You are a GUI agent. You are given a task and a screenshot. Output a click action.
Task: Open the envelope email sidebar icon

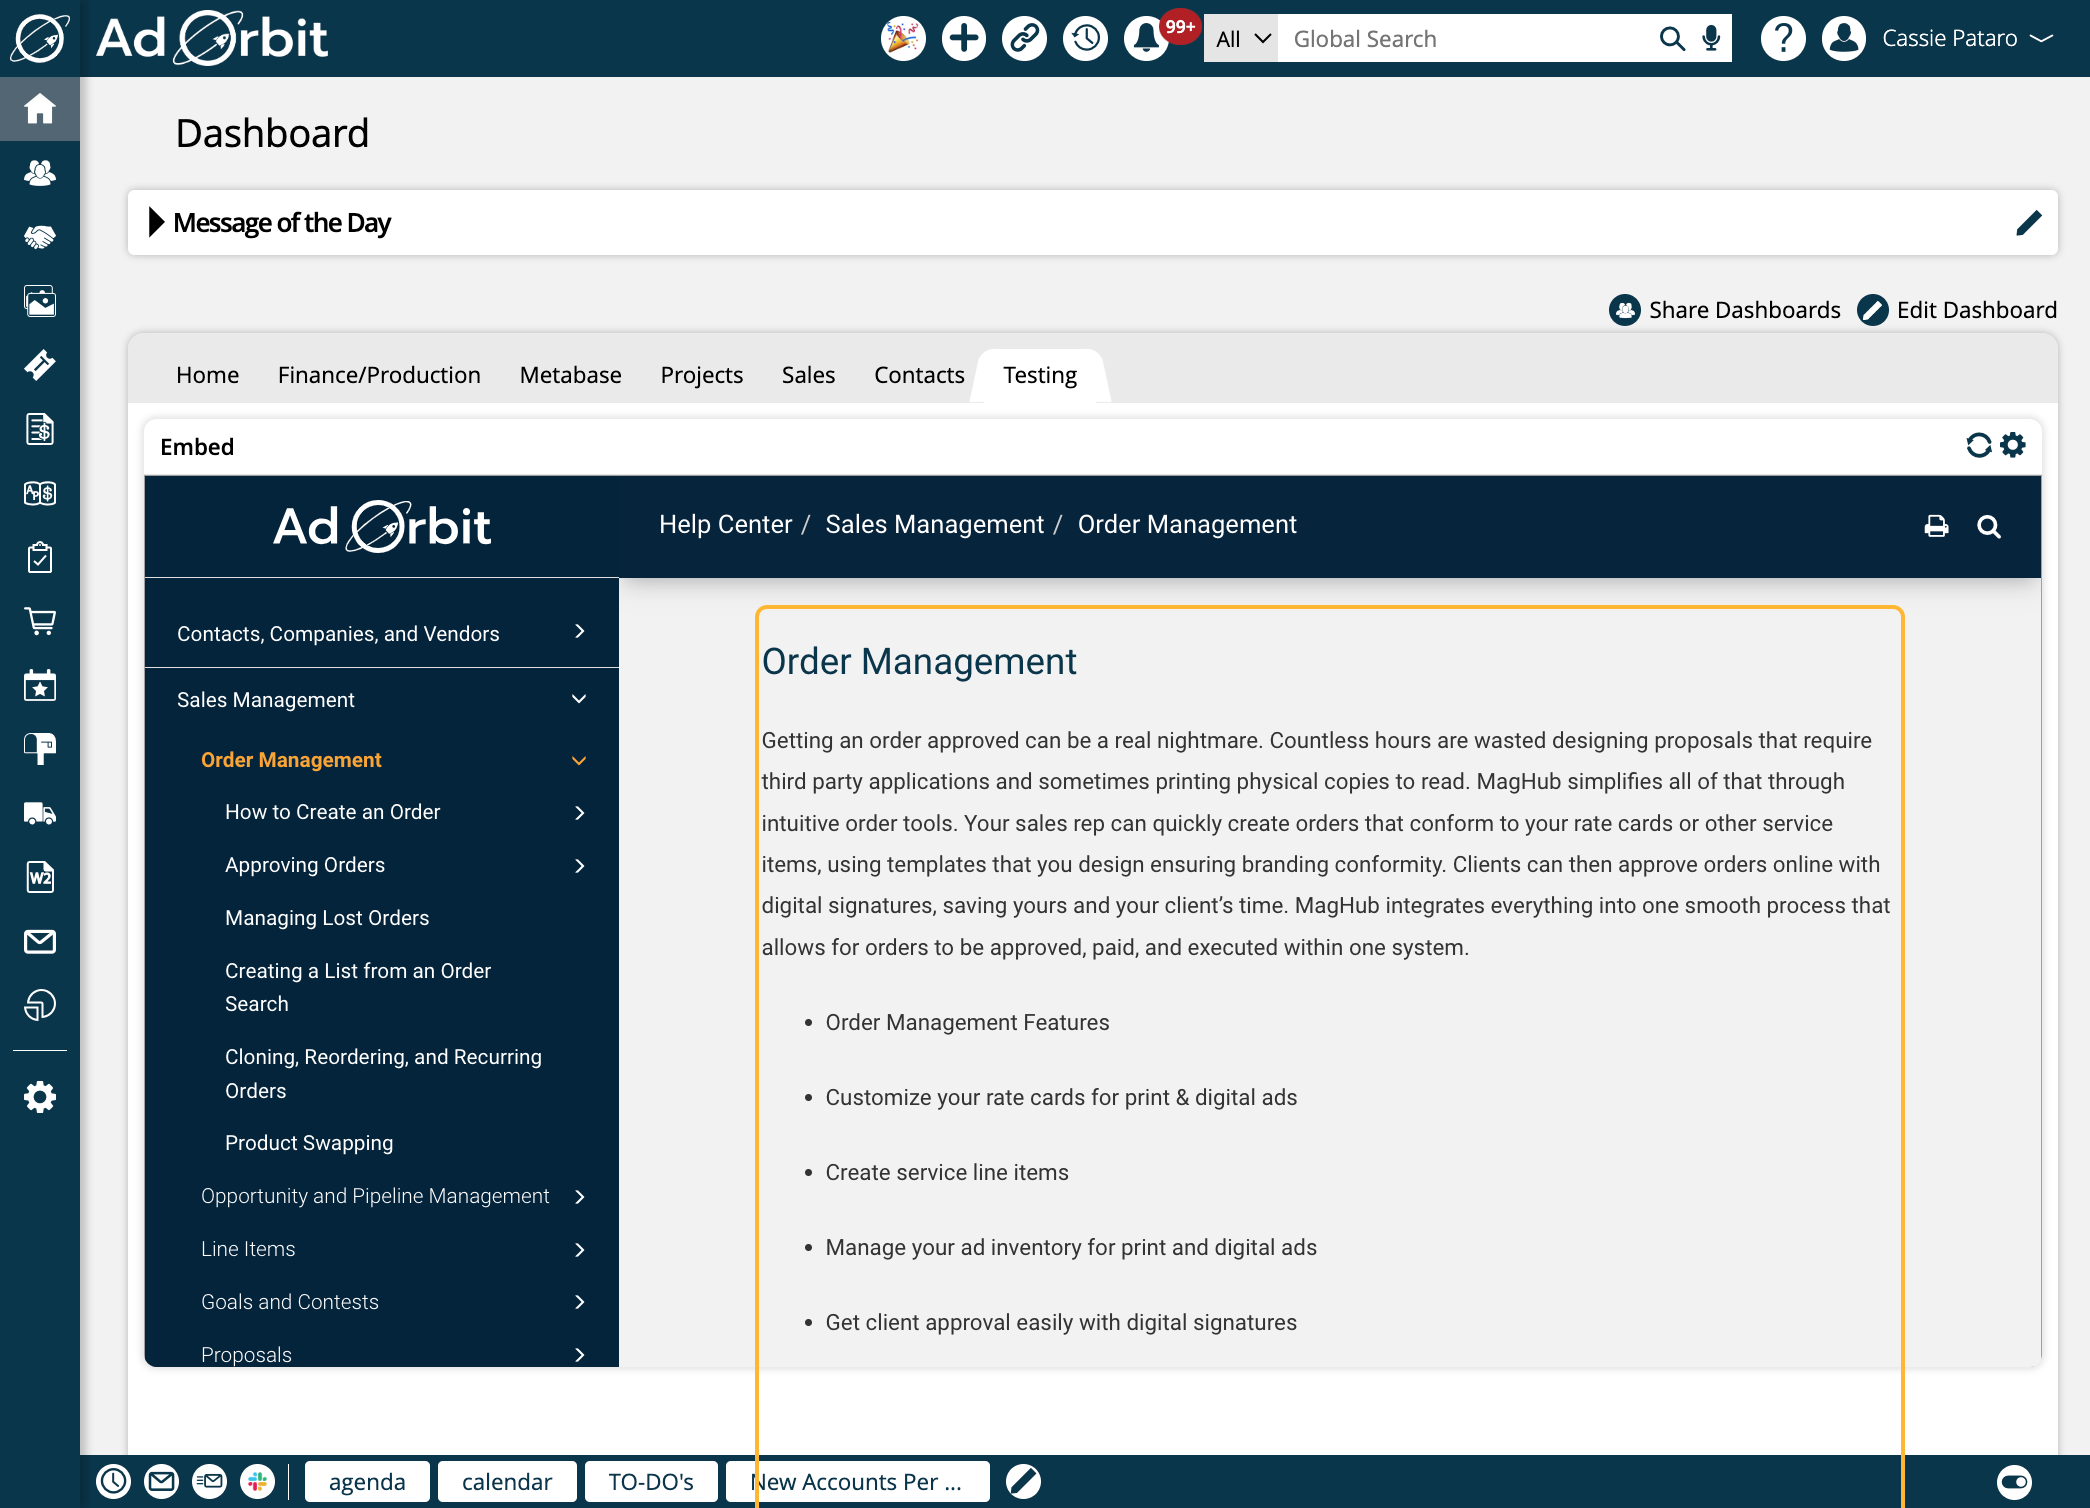point(40,941)
